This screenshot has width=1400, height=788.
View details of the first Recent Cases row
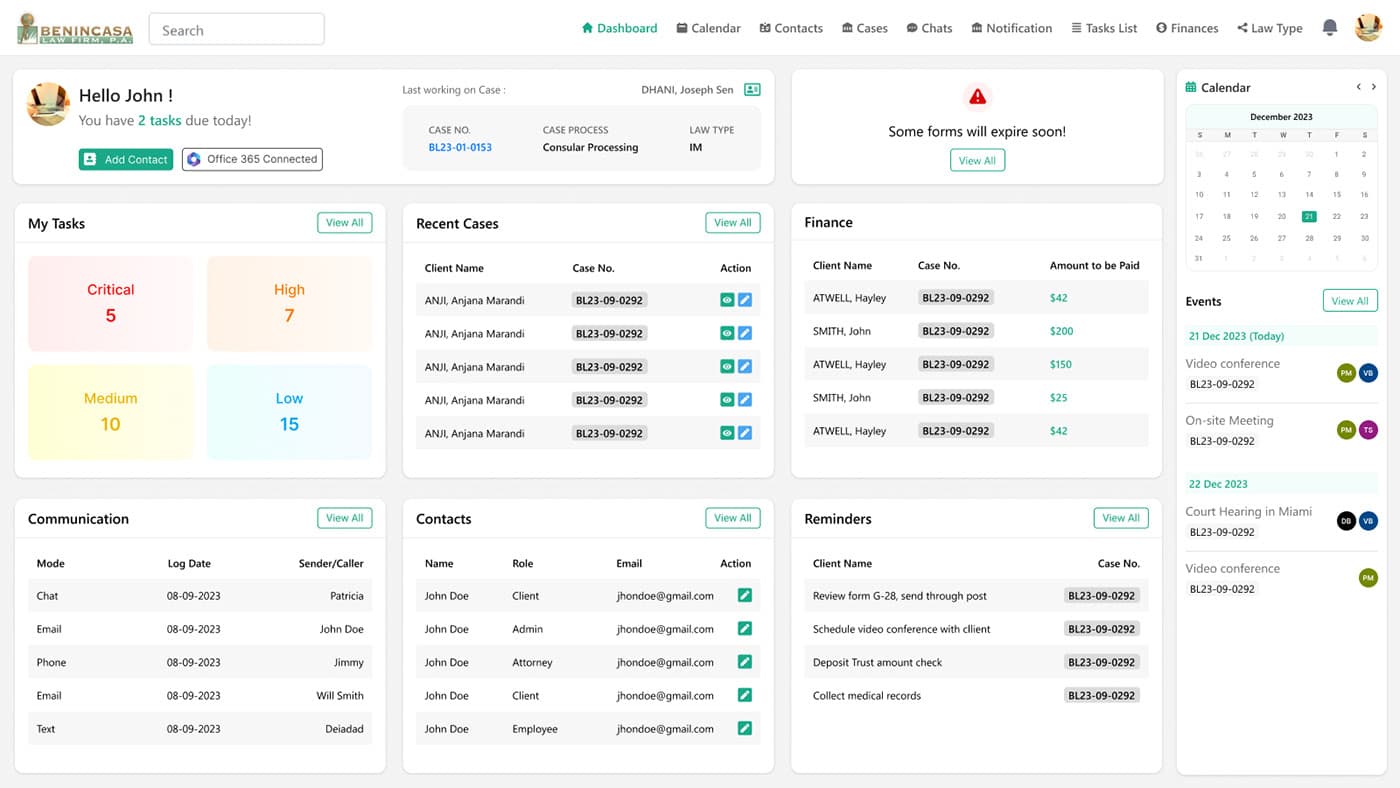tap(727, 299)
